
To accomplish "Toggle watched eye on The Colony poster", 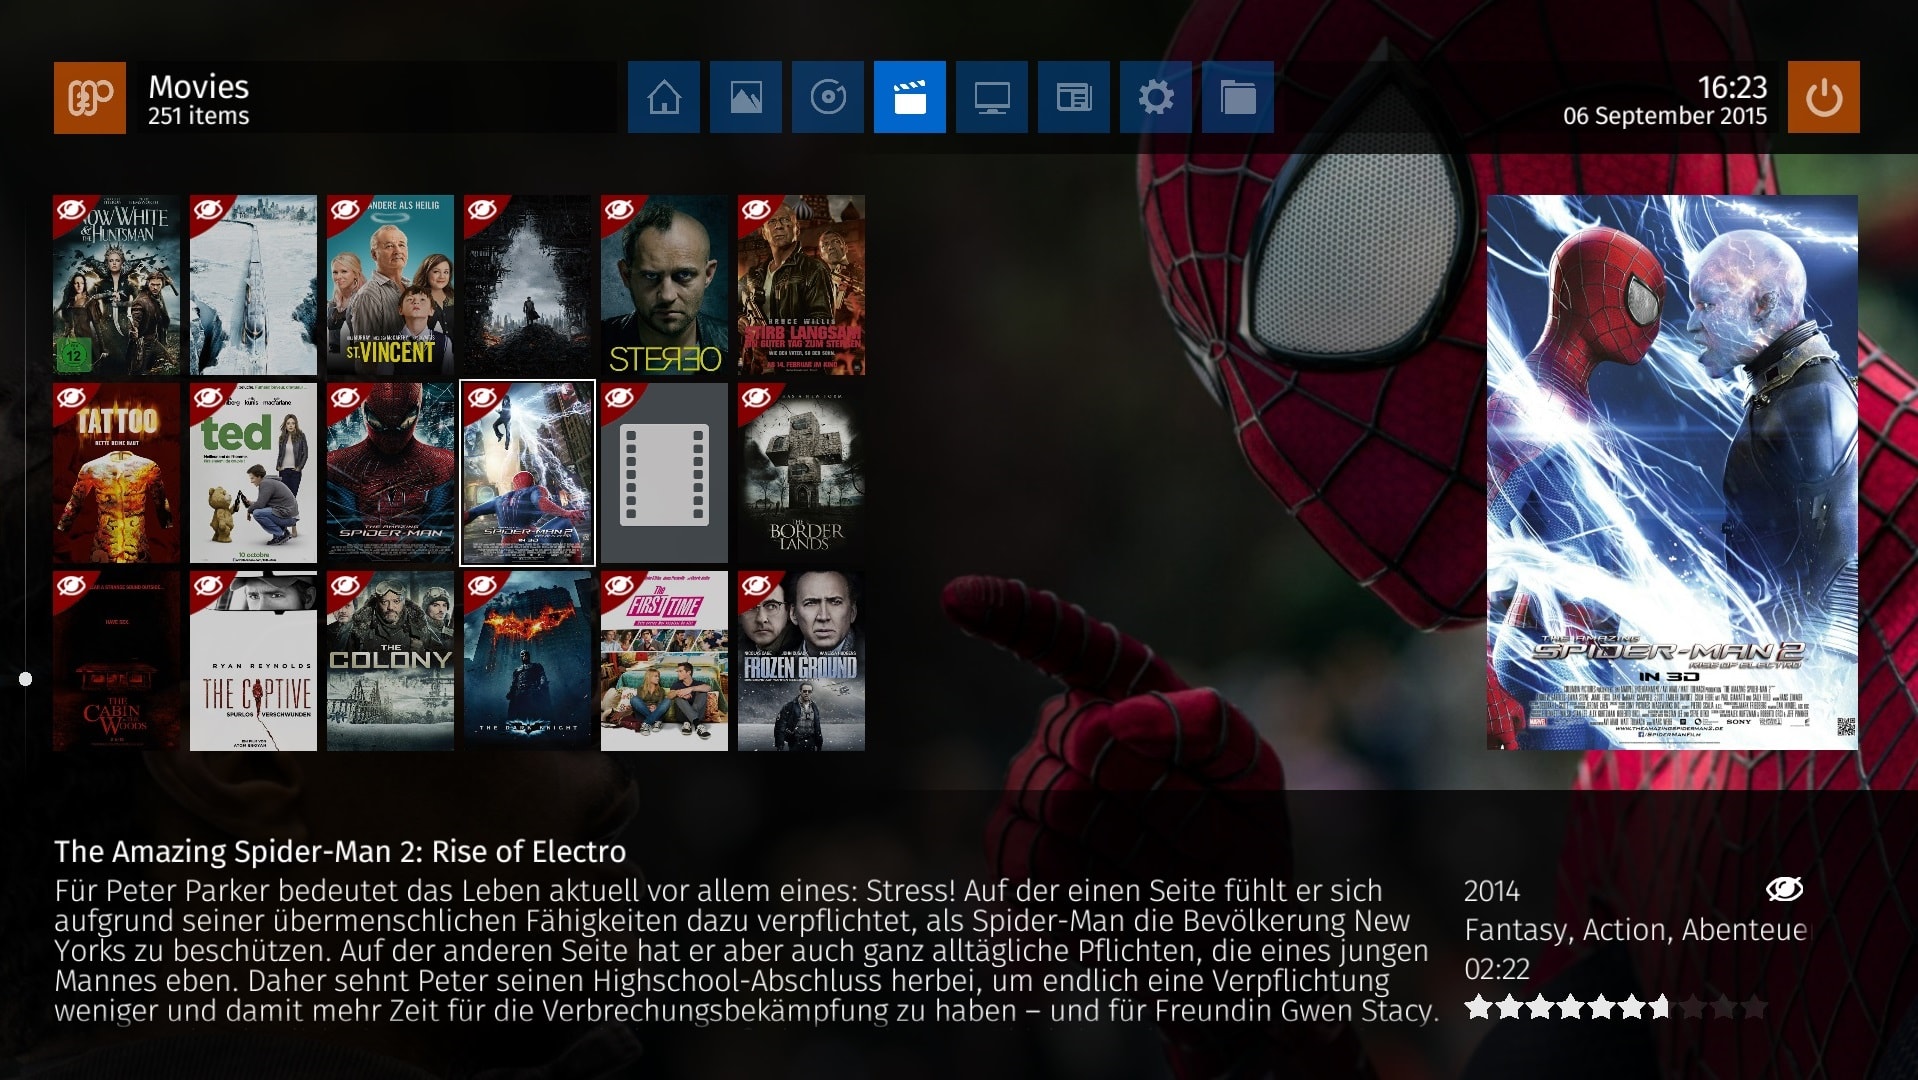I will click(345, 586).
